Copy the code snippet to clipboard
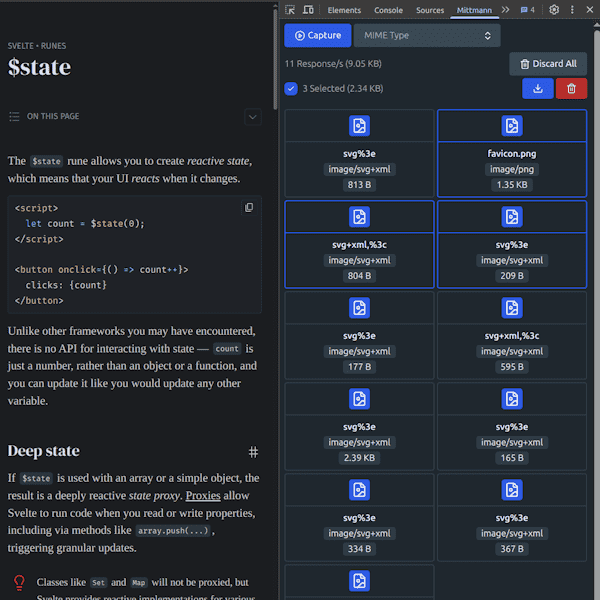The height and width of the screenshot is (600, 600). (249, 208)
